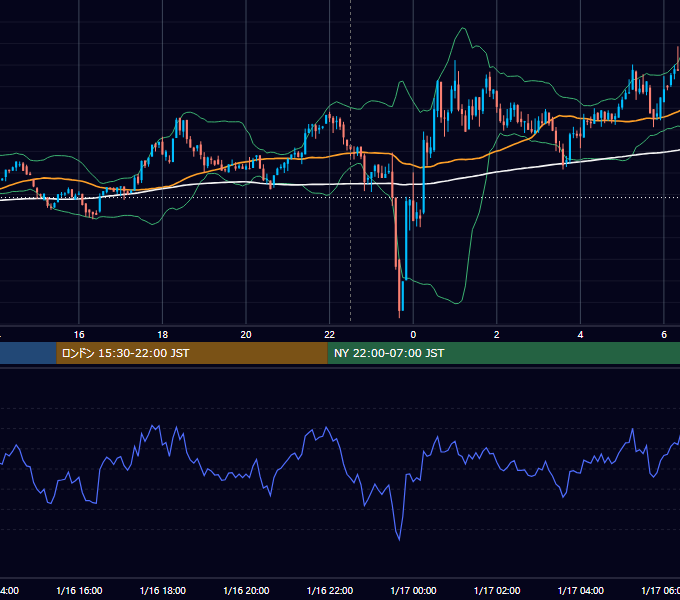680x600 pixels.
Task: Click the 4 hour label on price chart axis
Action: [580, 335]
